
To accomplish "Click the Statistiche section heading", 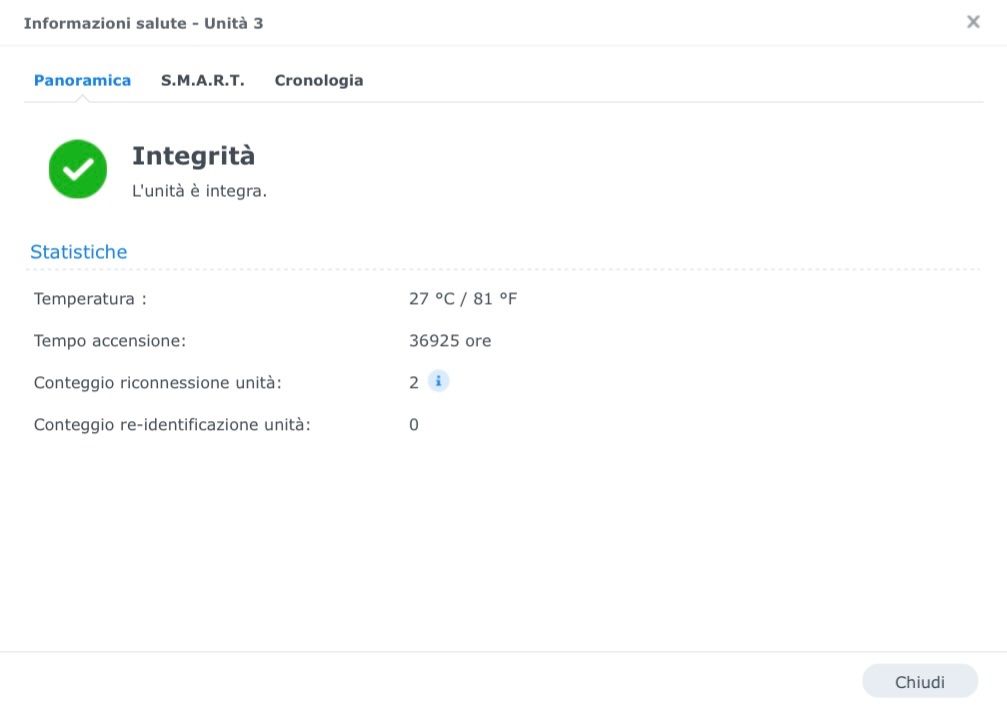I will [x=78, y=252].
